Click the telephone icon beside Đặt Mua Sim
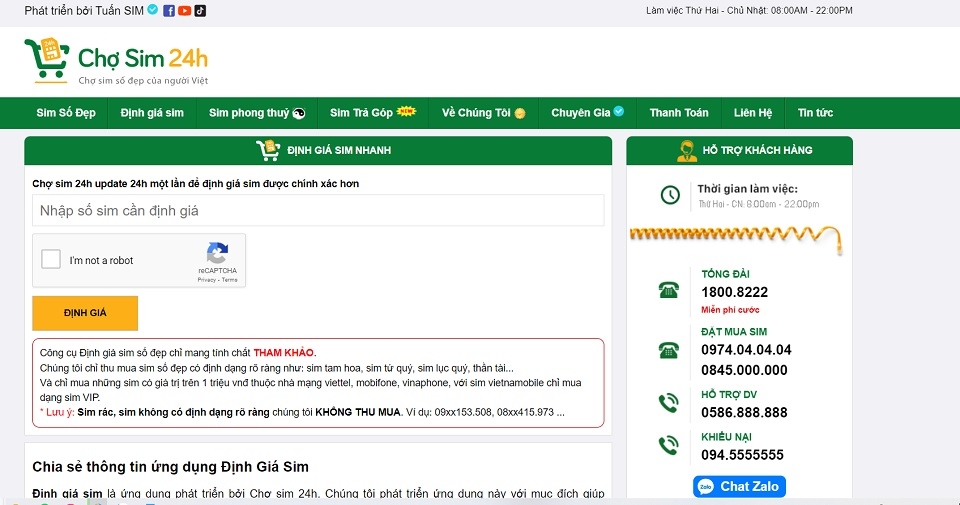This screenshot has height=505, width=960. pyautogui.click(x=669, y=350)
